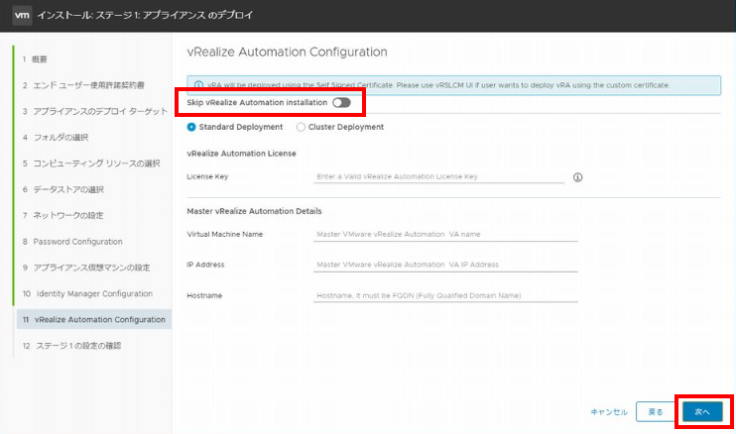736x434 pixels.
Task: Open step 8 Password Configuration
Action: 73,242
